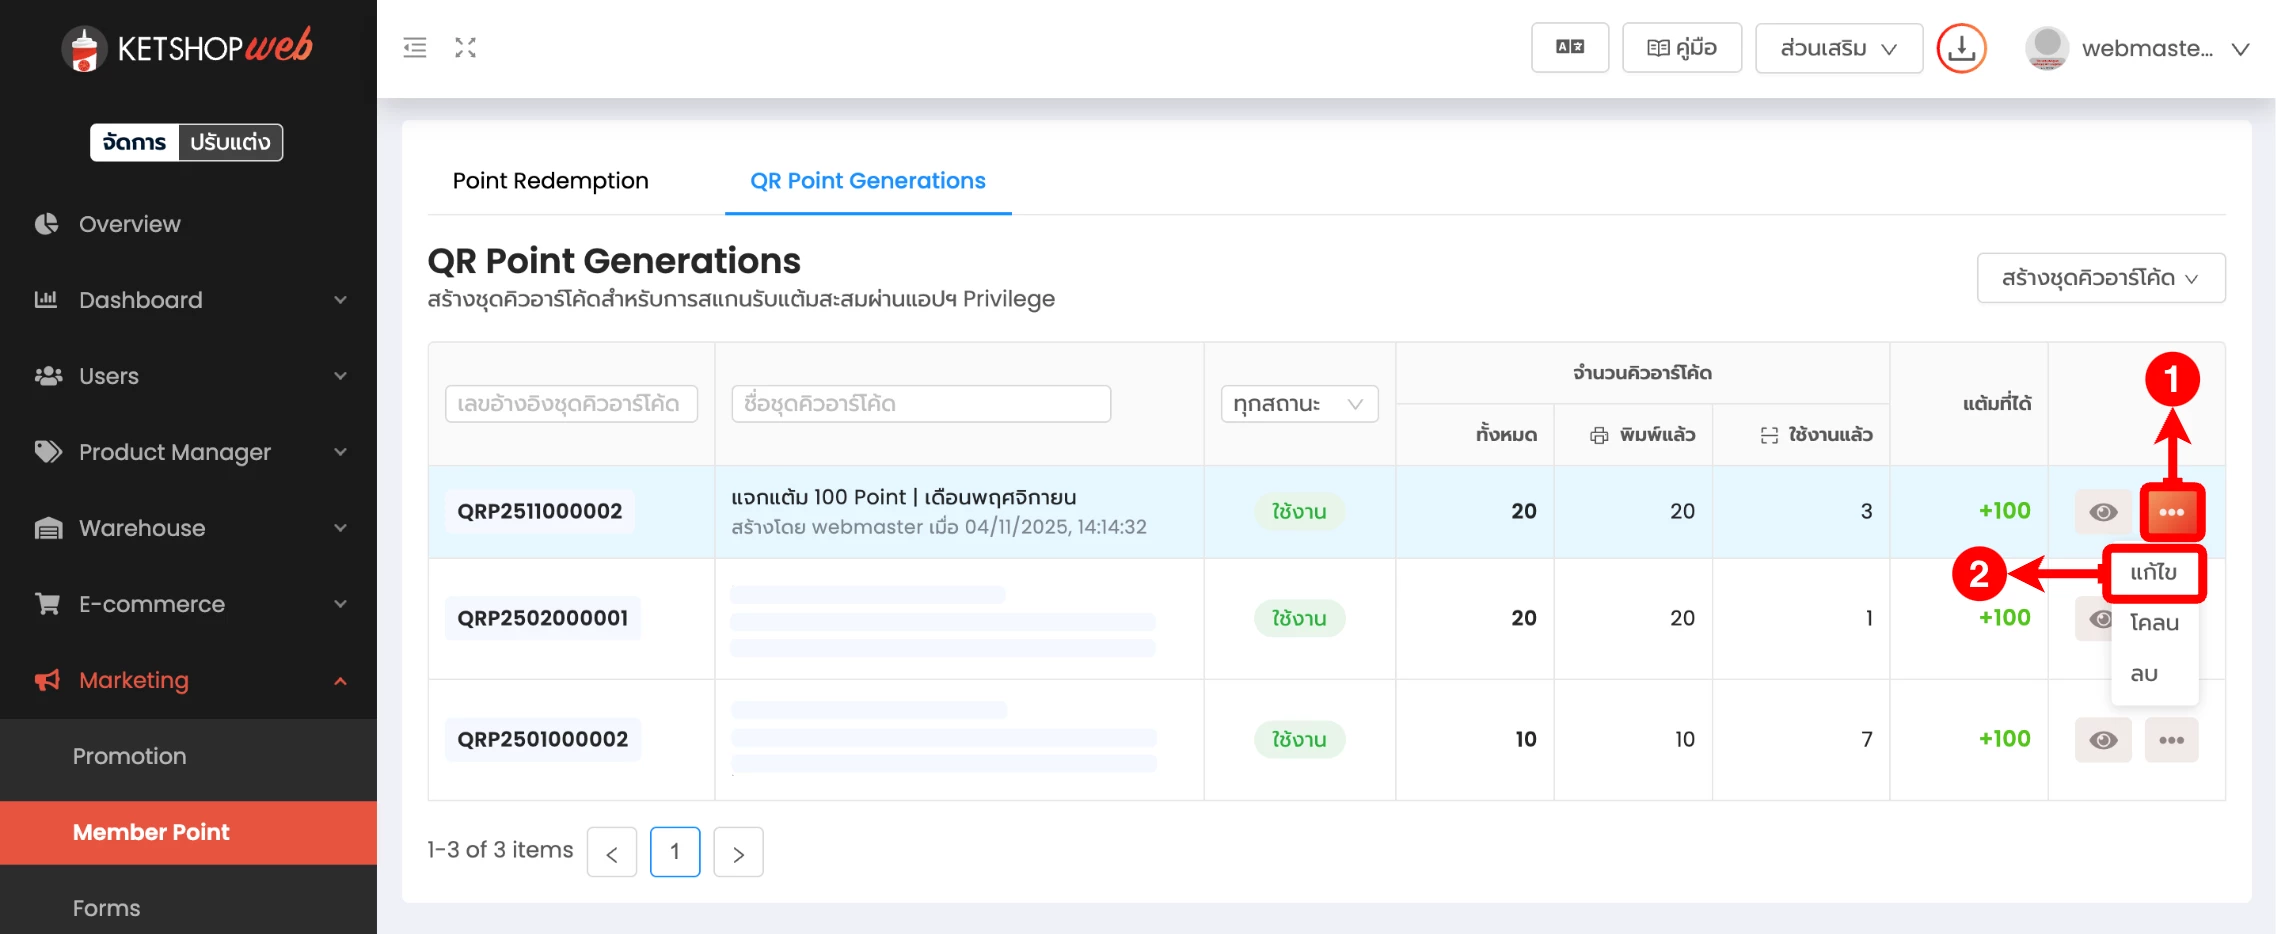Click the red download circle icon
The width and height of the screenshot is (2276, 934).
(1961, 48)
